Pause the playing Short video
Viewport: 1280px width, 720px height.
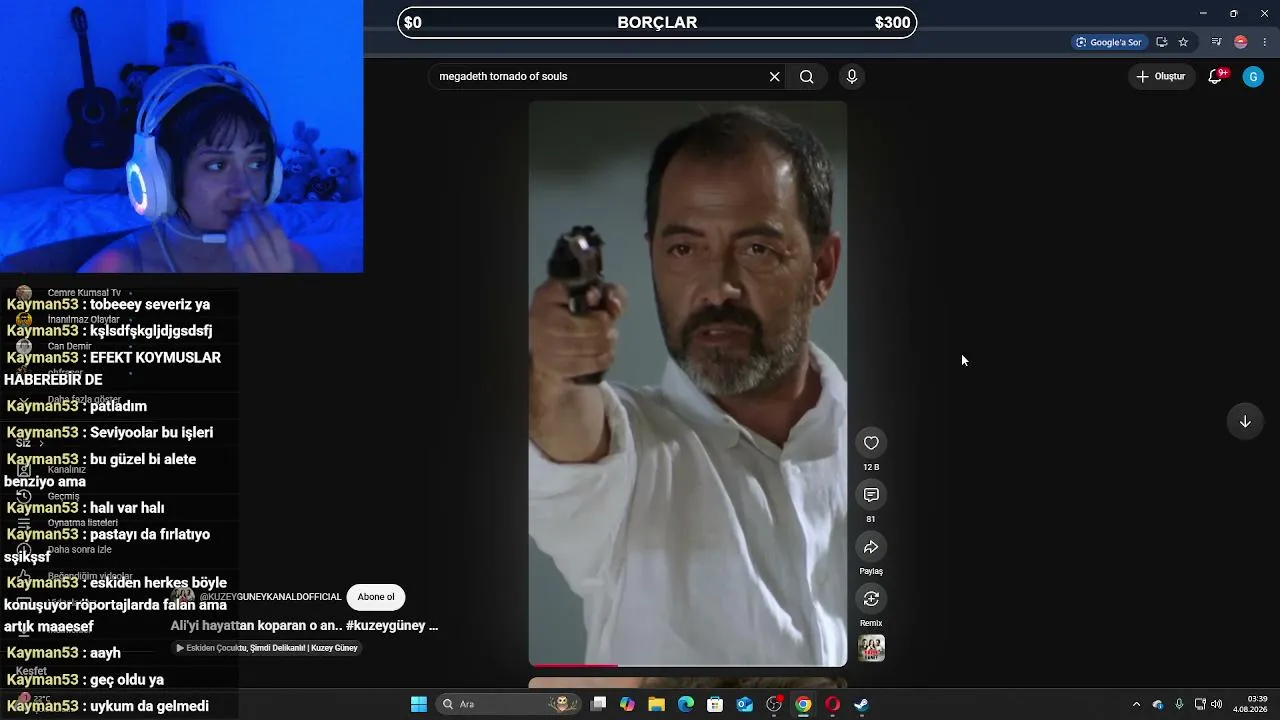(x=688, y=383)
